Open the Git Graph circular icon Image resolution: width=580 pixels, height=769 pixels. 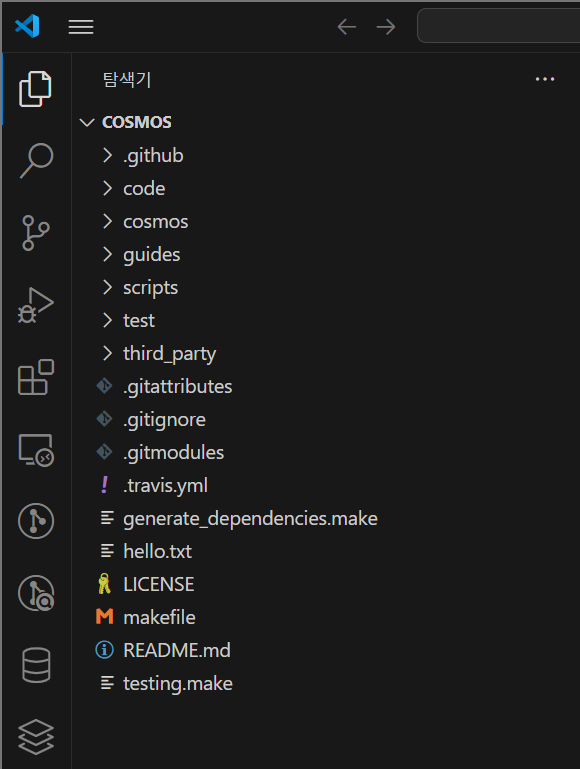click(36, 521)
